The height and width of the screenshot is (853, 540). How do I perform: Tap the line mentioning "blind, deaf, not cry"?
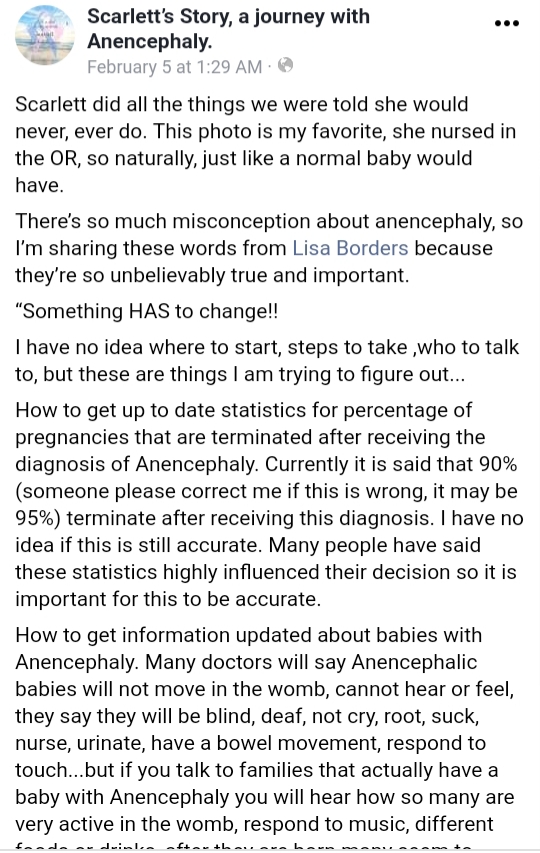click(x=247, y=716)
